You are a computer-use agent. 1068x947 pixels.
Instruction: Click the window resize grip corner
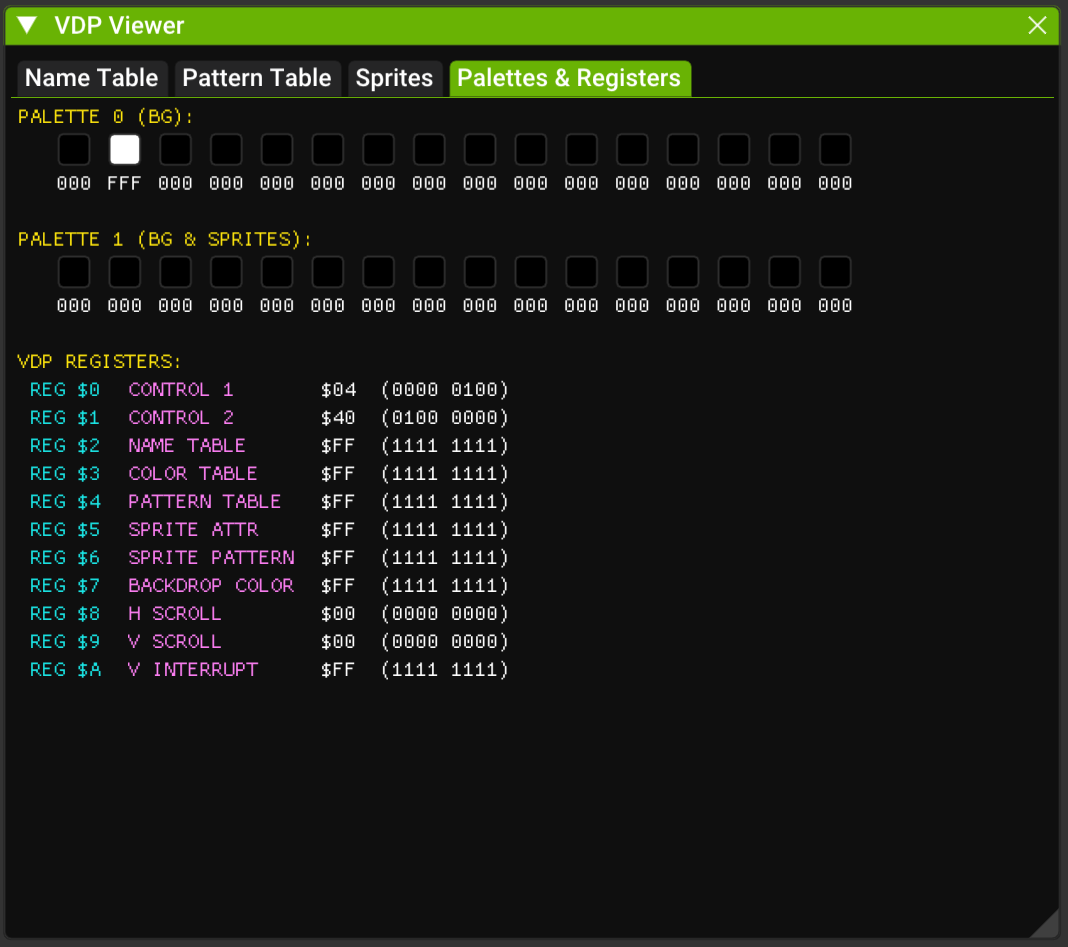click(1048, 927)
